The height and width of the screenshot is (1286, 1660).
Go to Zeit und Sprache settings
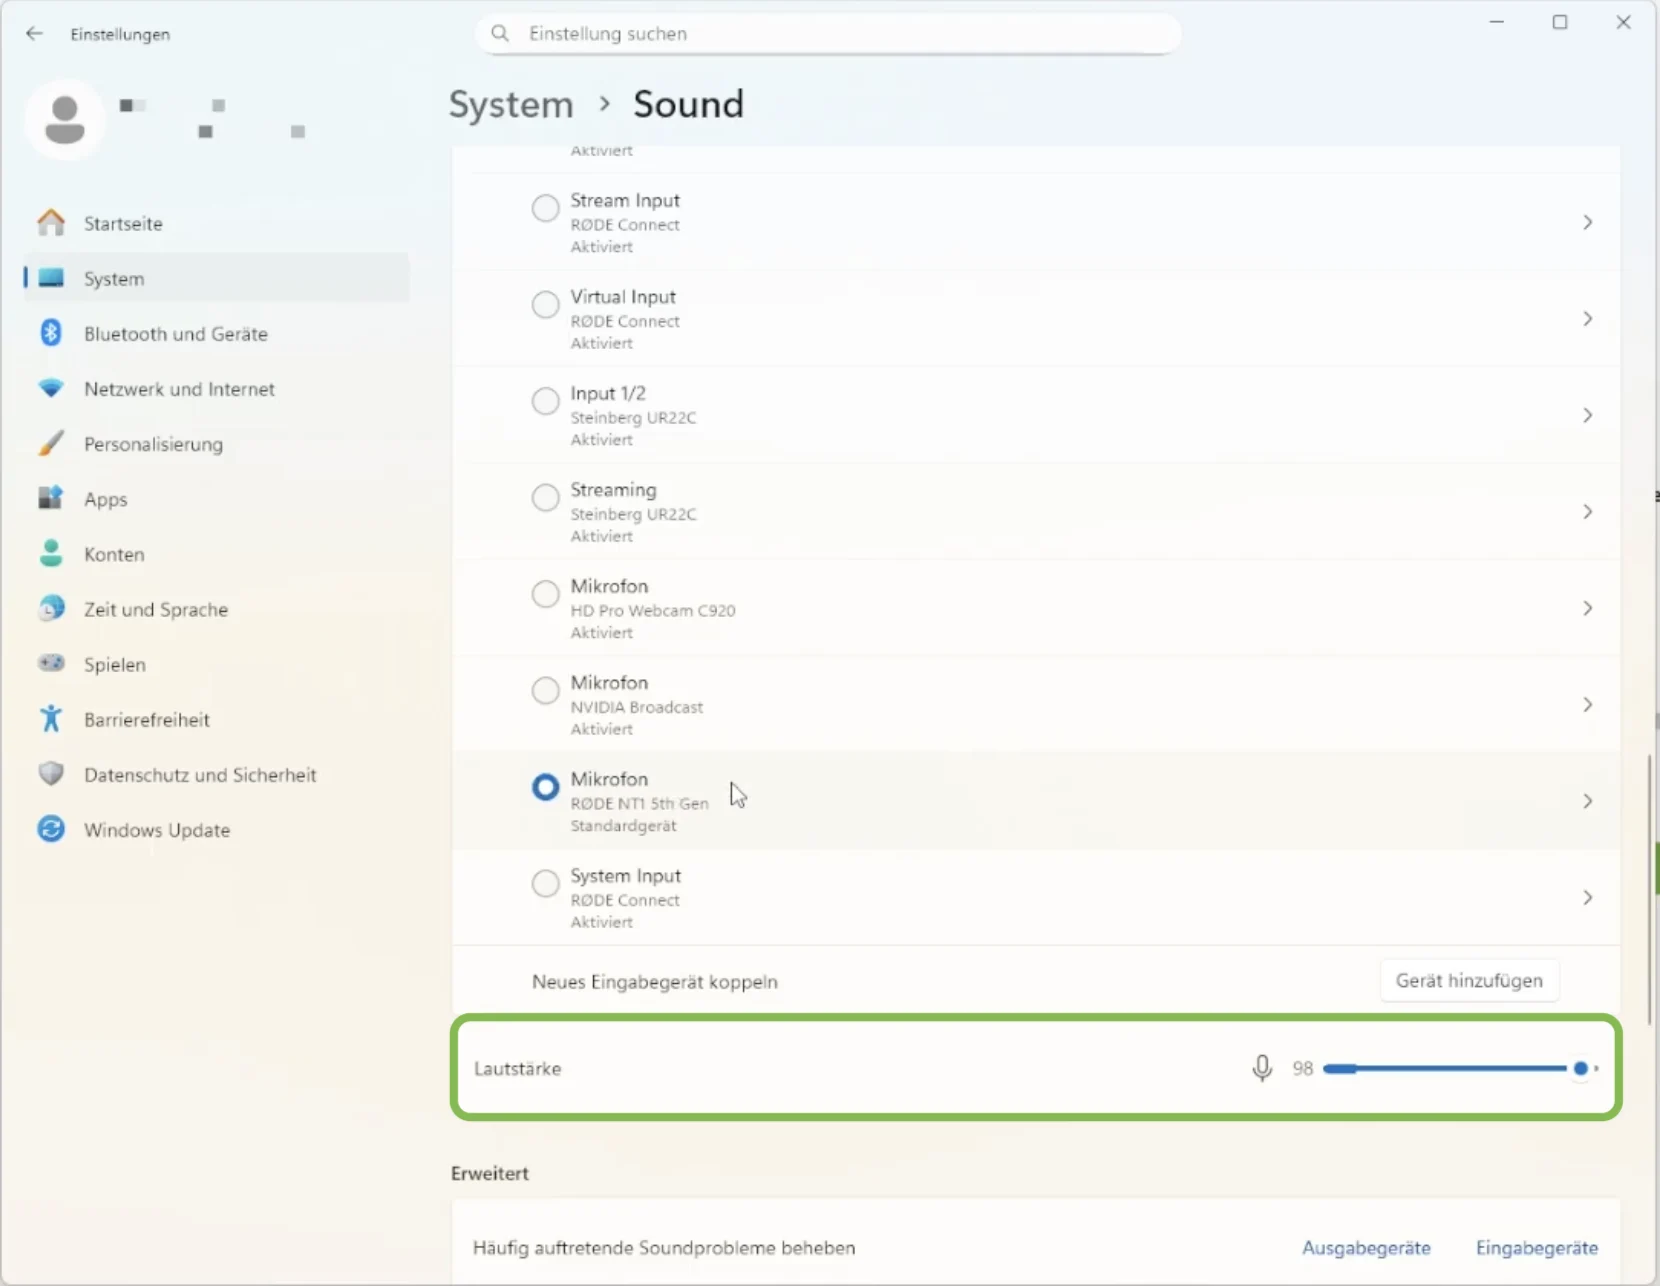156,609
